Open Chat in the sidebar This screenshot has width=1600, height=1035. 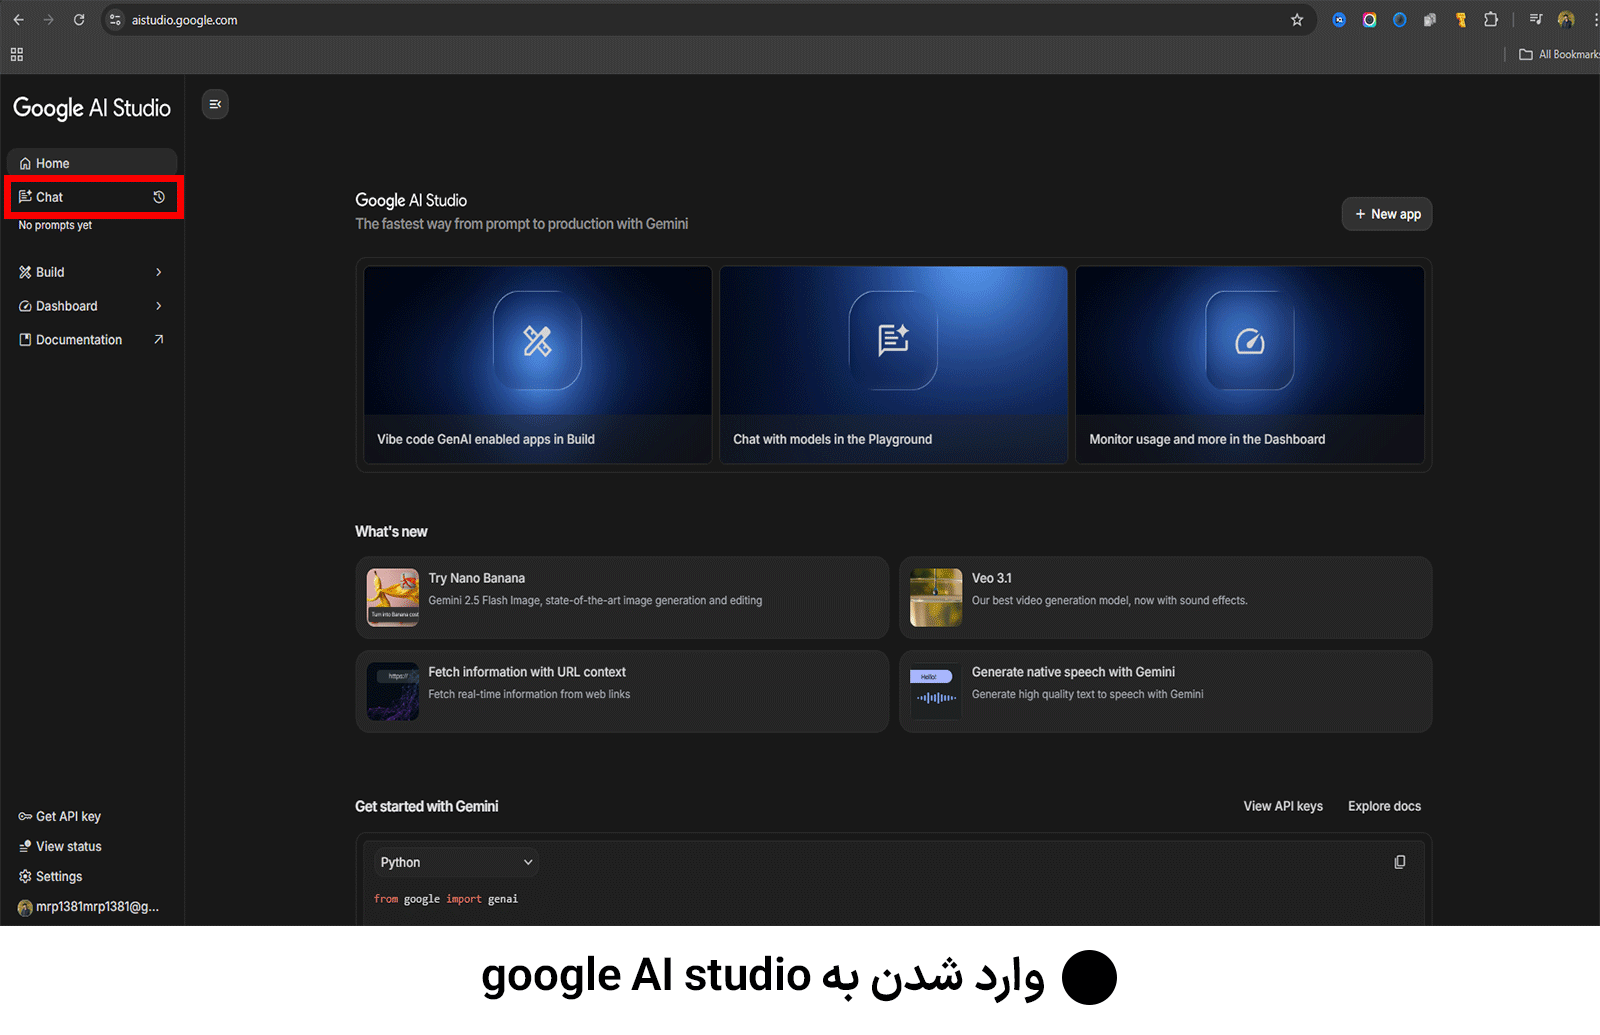[50, 197]
